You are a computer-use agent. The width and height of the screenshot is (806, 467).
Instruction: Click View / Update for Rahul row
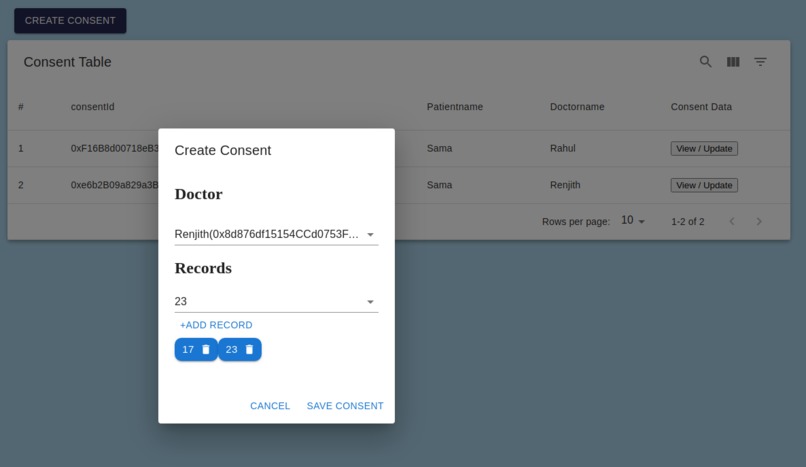[704, 148]
